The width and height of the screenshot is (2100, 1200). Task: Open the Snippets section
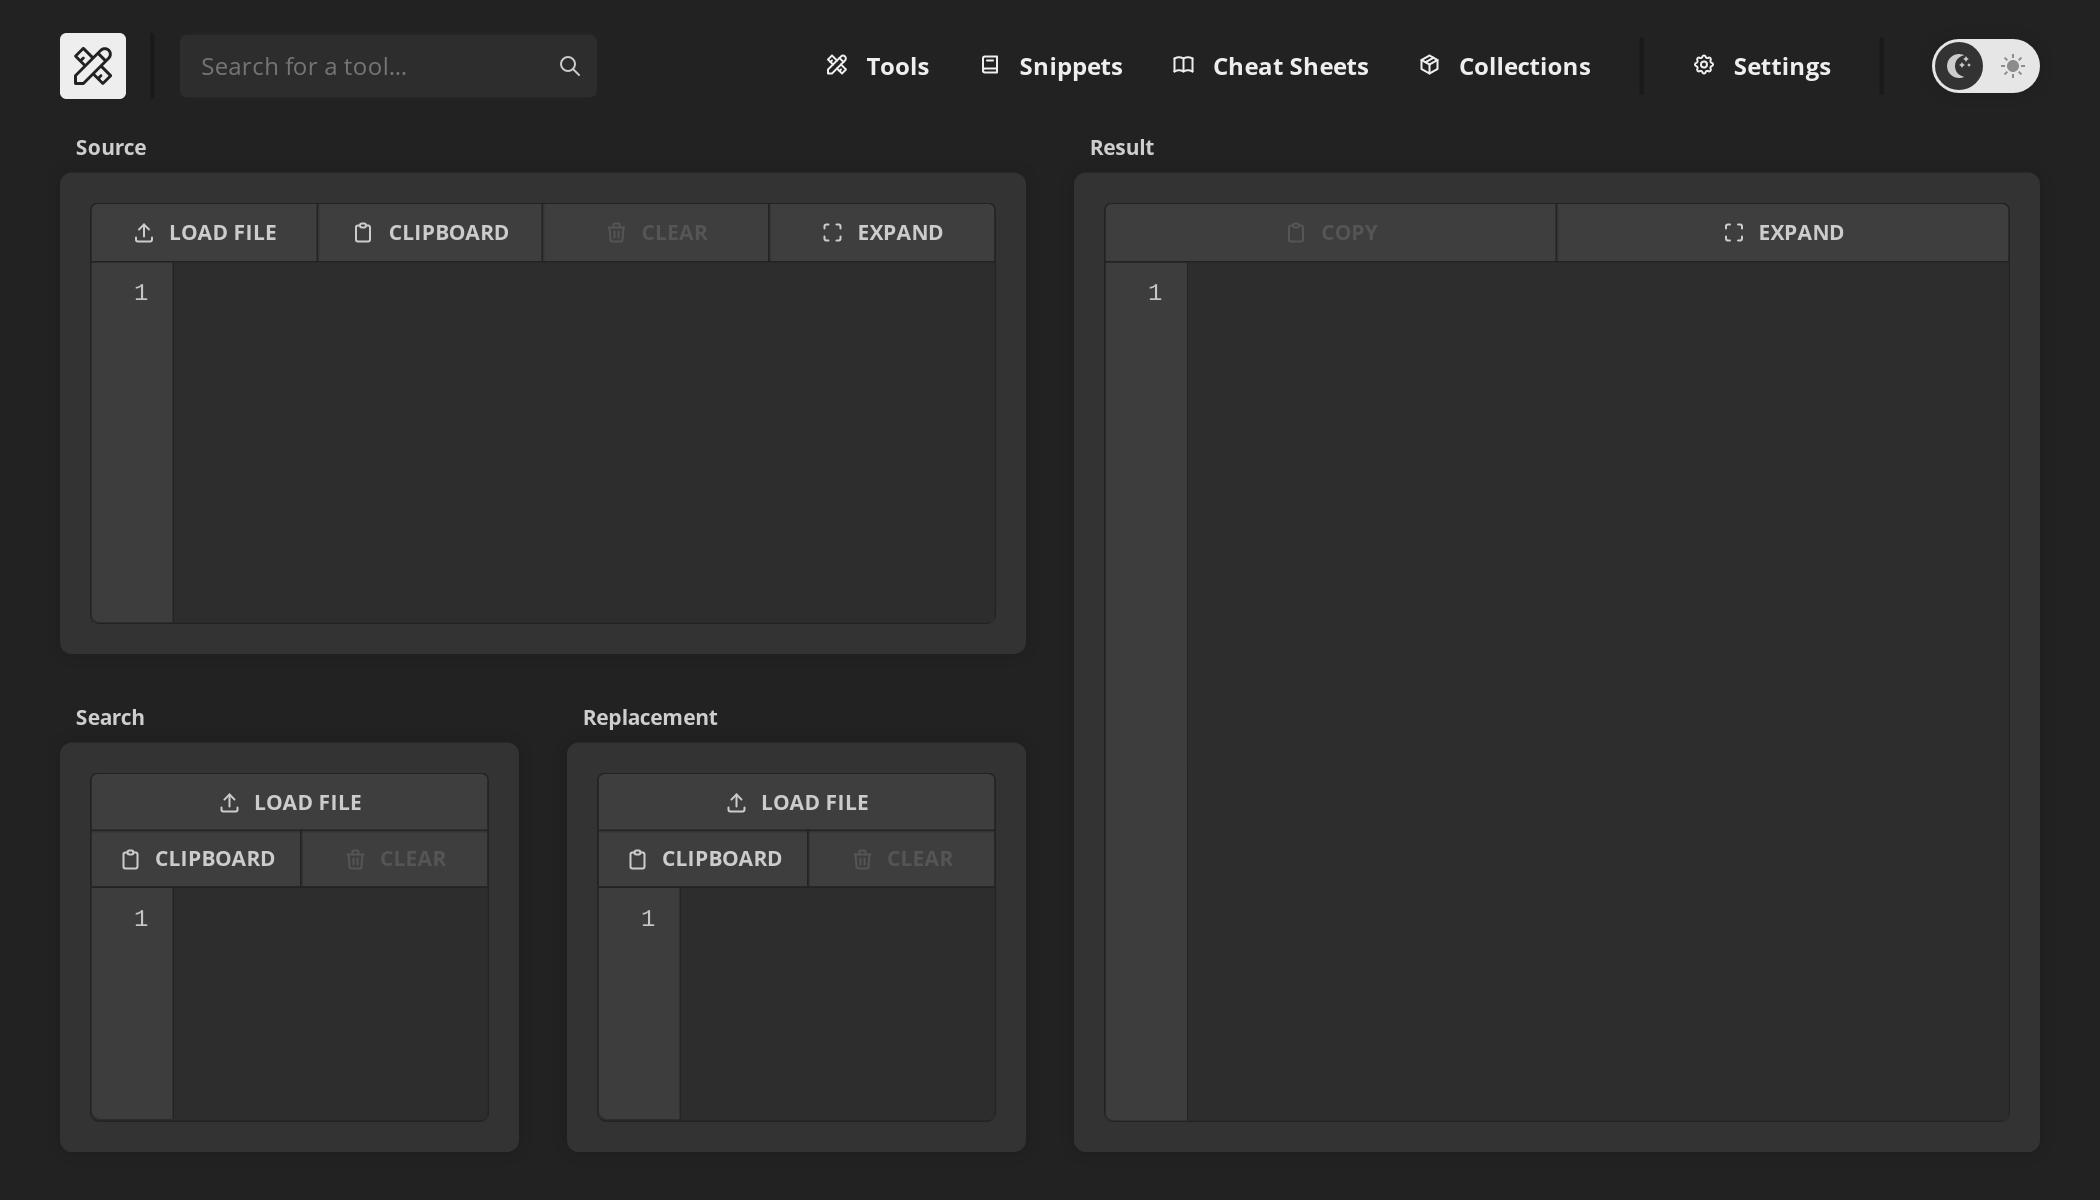(1050, 65)
